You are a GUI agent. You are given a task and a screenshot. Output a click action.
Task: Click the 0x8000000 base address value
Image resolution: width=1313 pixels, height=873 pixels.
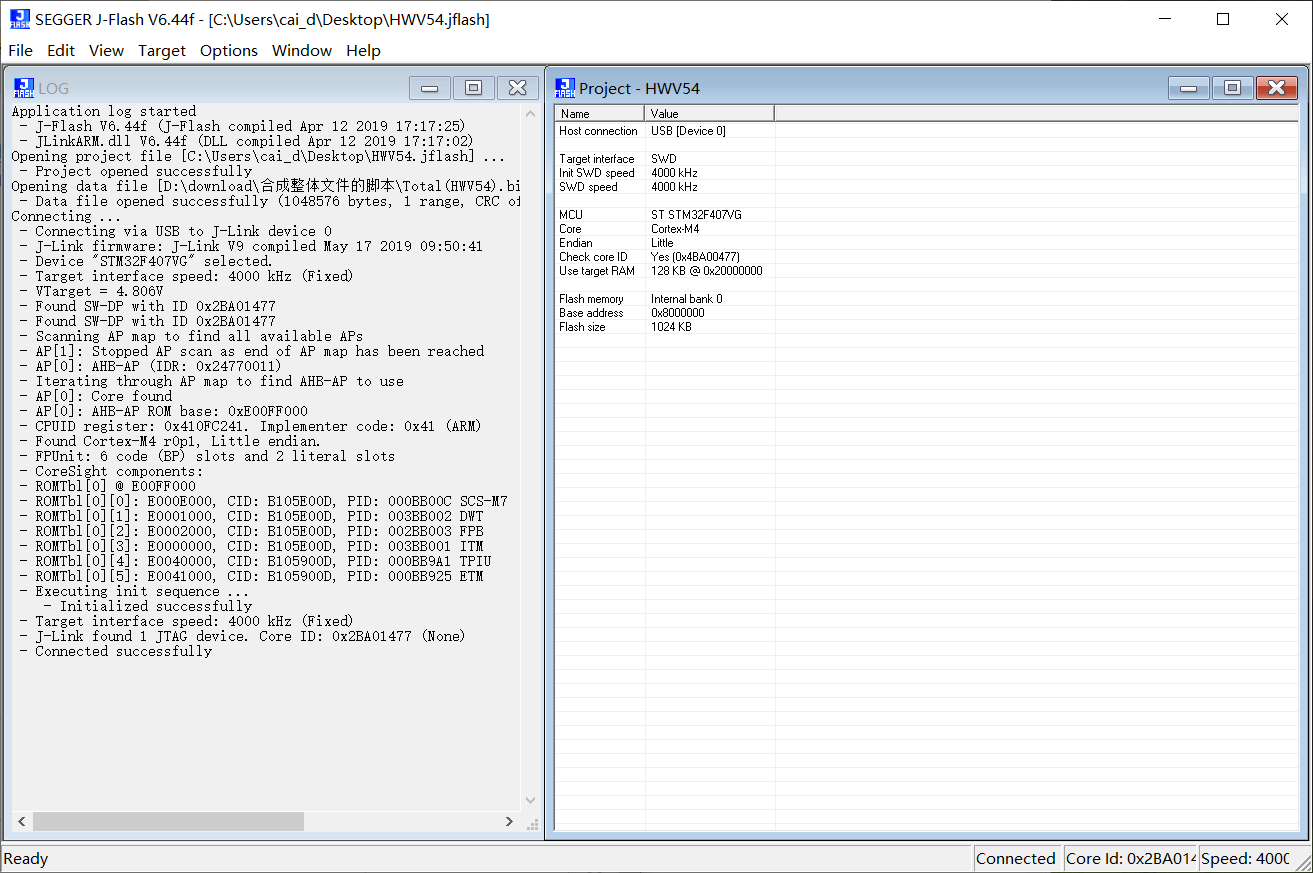(x=678, y=313)
